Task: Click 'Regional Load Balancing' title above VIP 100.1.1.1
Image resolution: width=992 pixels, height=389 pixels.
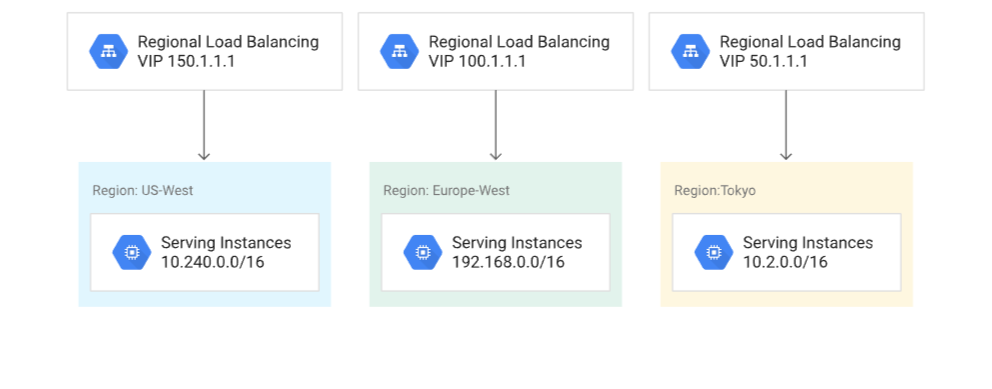Action: 519,42
